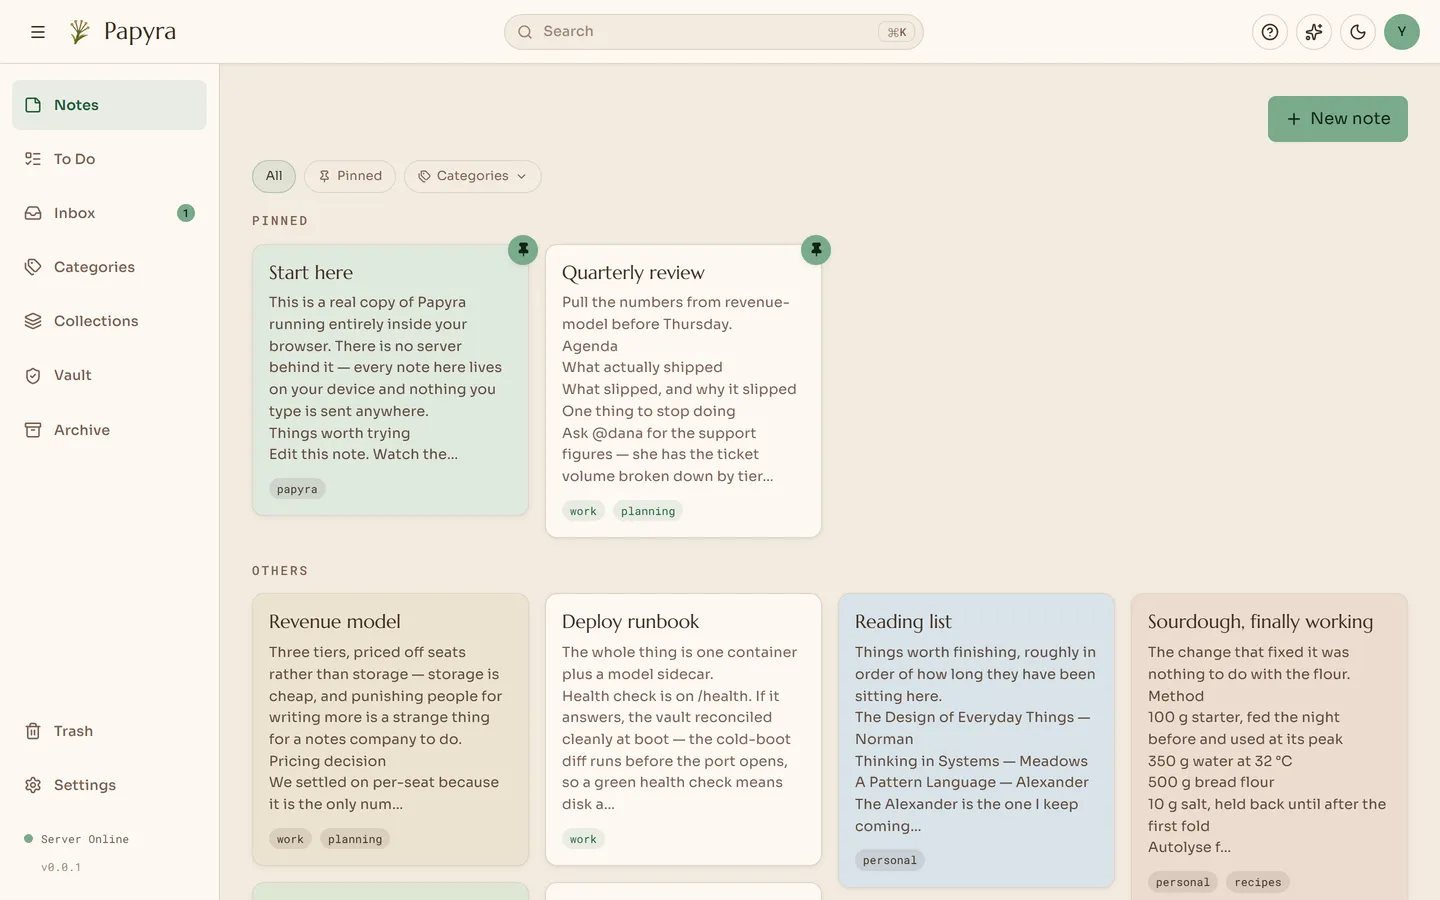
Task: Open Inbox in the sidebar
Action: tap(109, 213)
